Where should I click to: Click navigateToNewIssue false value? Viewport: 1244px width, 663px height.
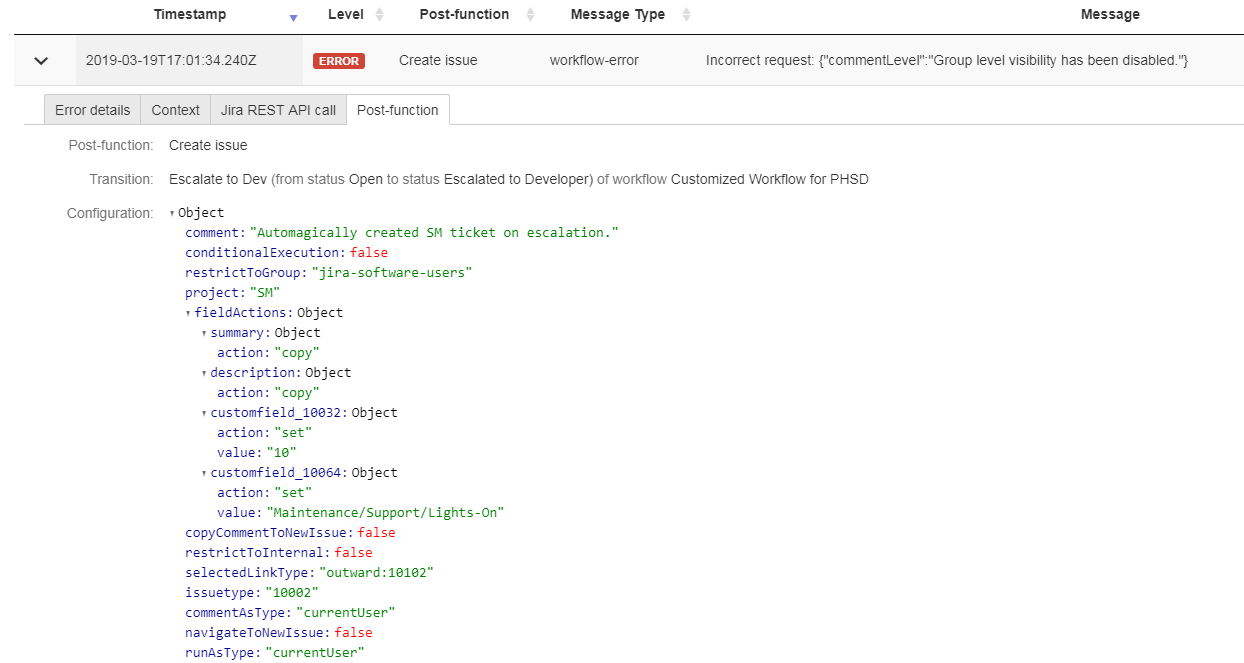click(x=353, y=633)
